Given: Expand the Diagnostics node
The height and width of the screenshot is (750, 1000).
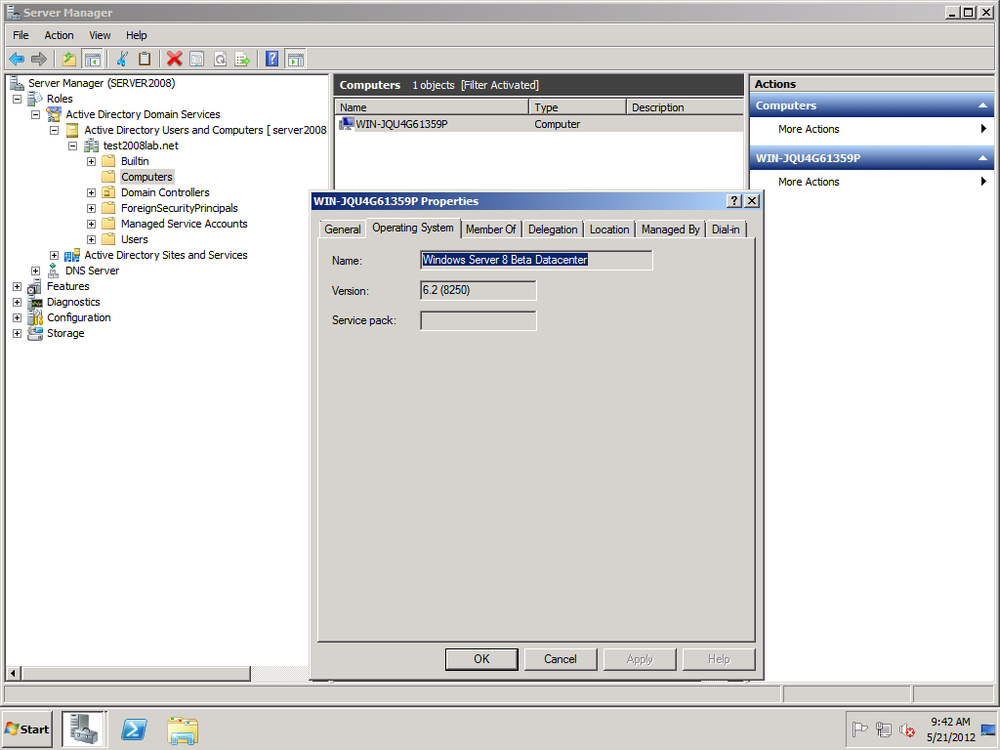Looking at the screenshot, I should click(x=17, y=302).
